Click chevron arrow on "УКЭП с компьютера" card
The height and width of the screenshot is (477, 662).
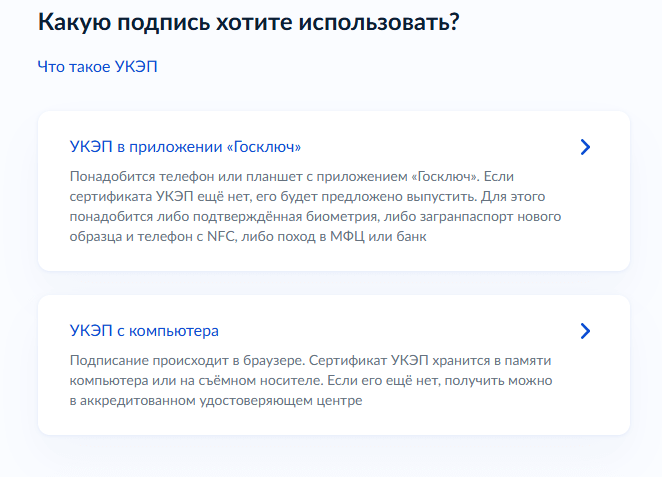point(585,331)
